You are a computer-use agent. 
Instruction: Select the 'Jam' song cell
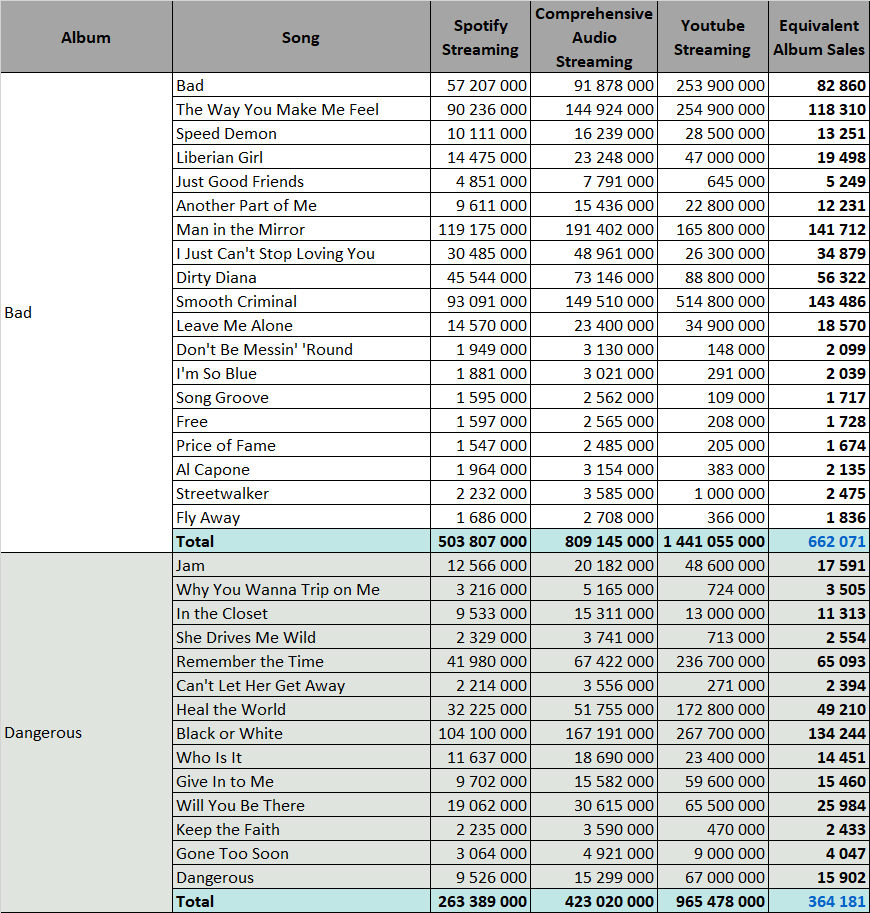pos(301,565)
